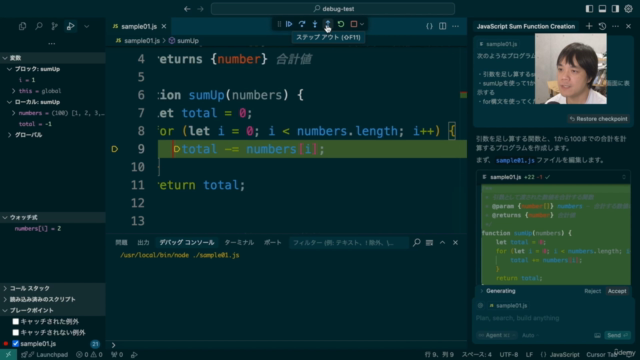Select the total = -1 variable row
The image size is (640, 360).
click(35, 124)
